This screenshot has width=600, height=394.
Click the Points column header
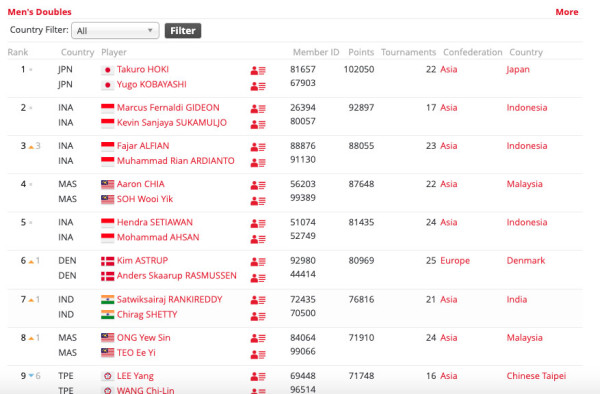click(361, 52)
